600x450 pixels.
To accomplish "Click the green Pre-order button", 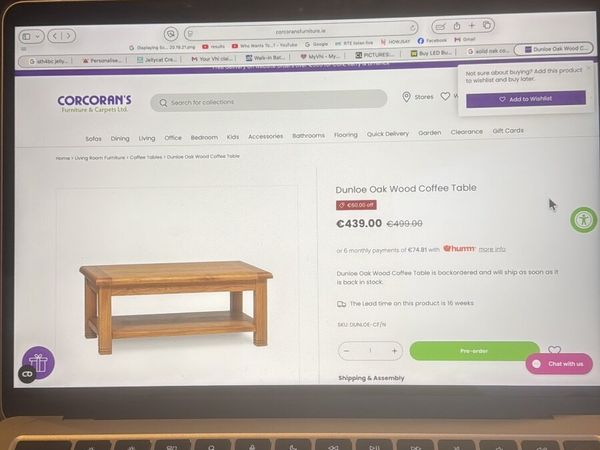I will [x=474, y=351].
